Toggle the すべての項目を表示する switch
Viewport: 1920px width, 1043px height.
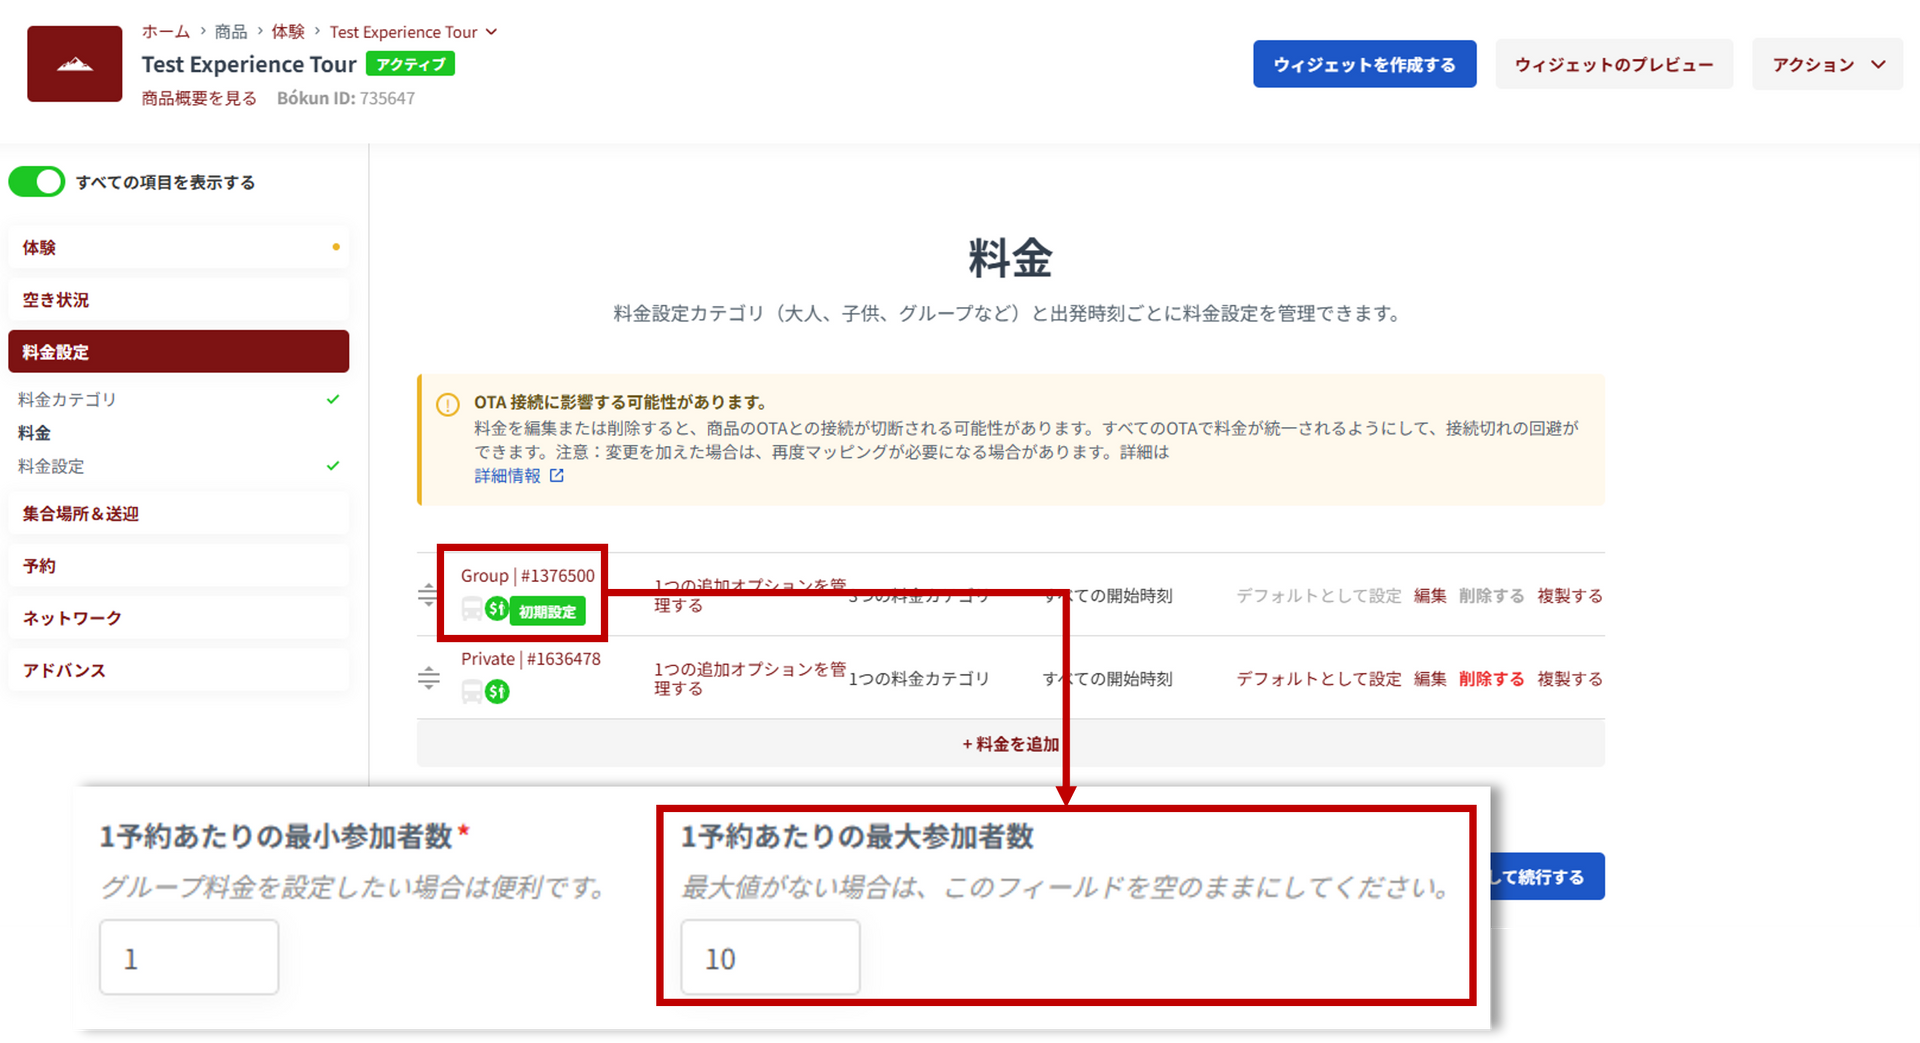pyautogui.click(x=37, y=182)
